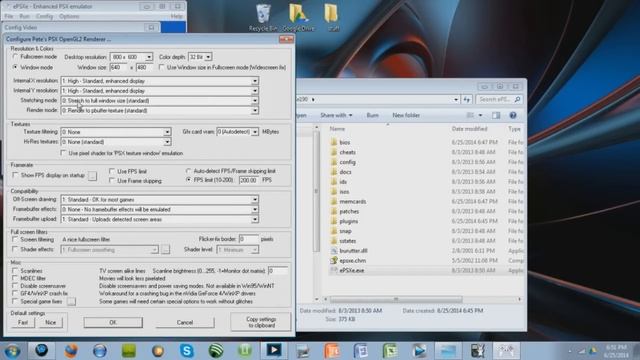Open the stuff folder on desktop

pos(332,17)
